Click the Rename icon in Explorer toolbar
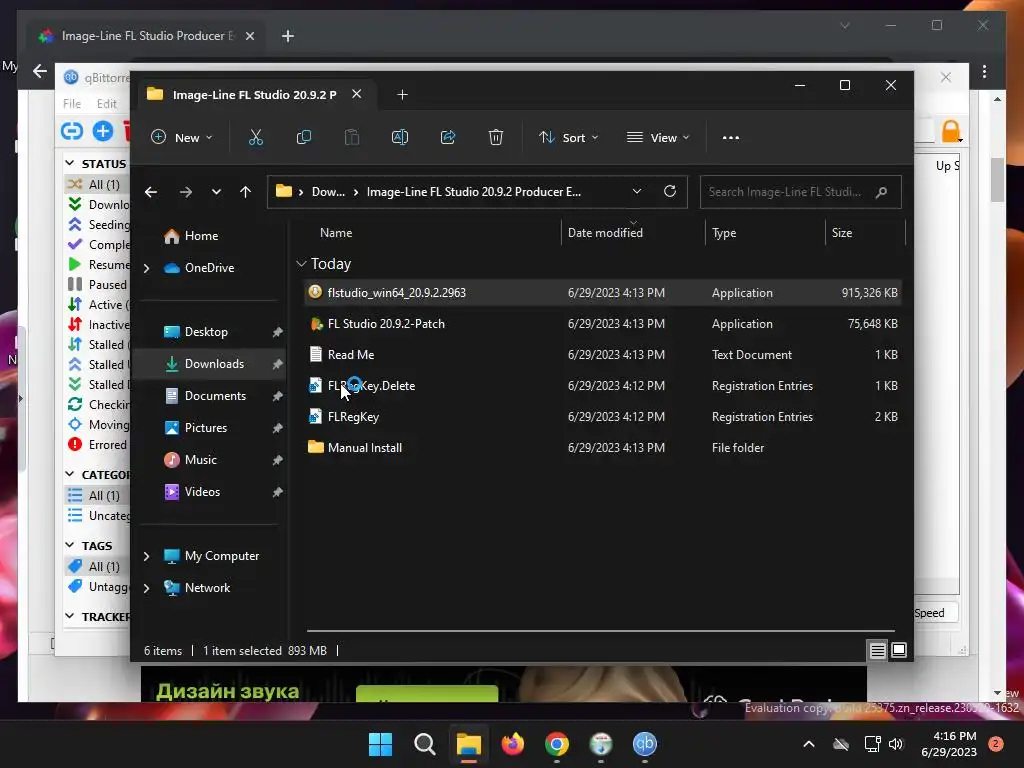The image size is (1024, 768). point(400,137)
